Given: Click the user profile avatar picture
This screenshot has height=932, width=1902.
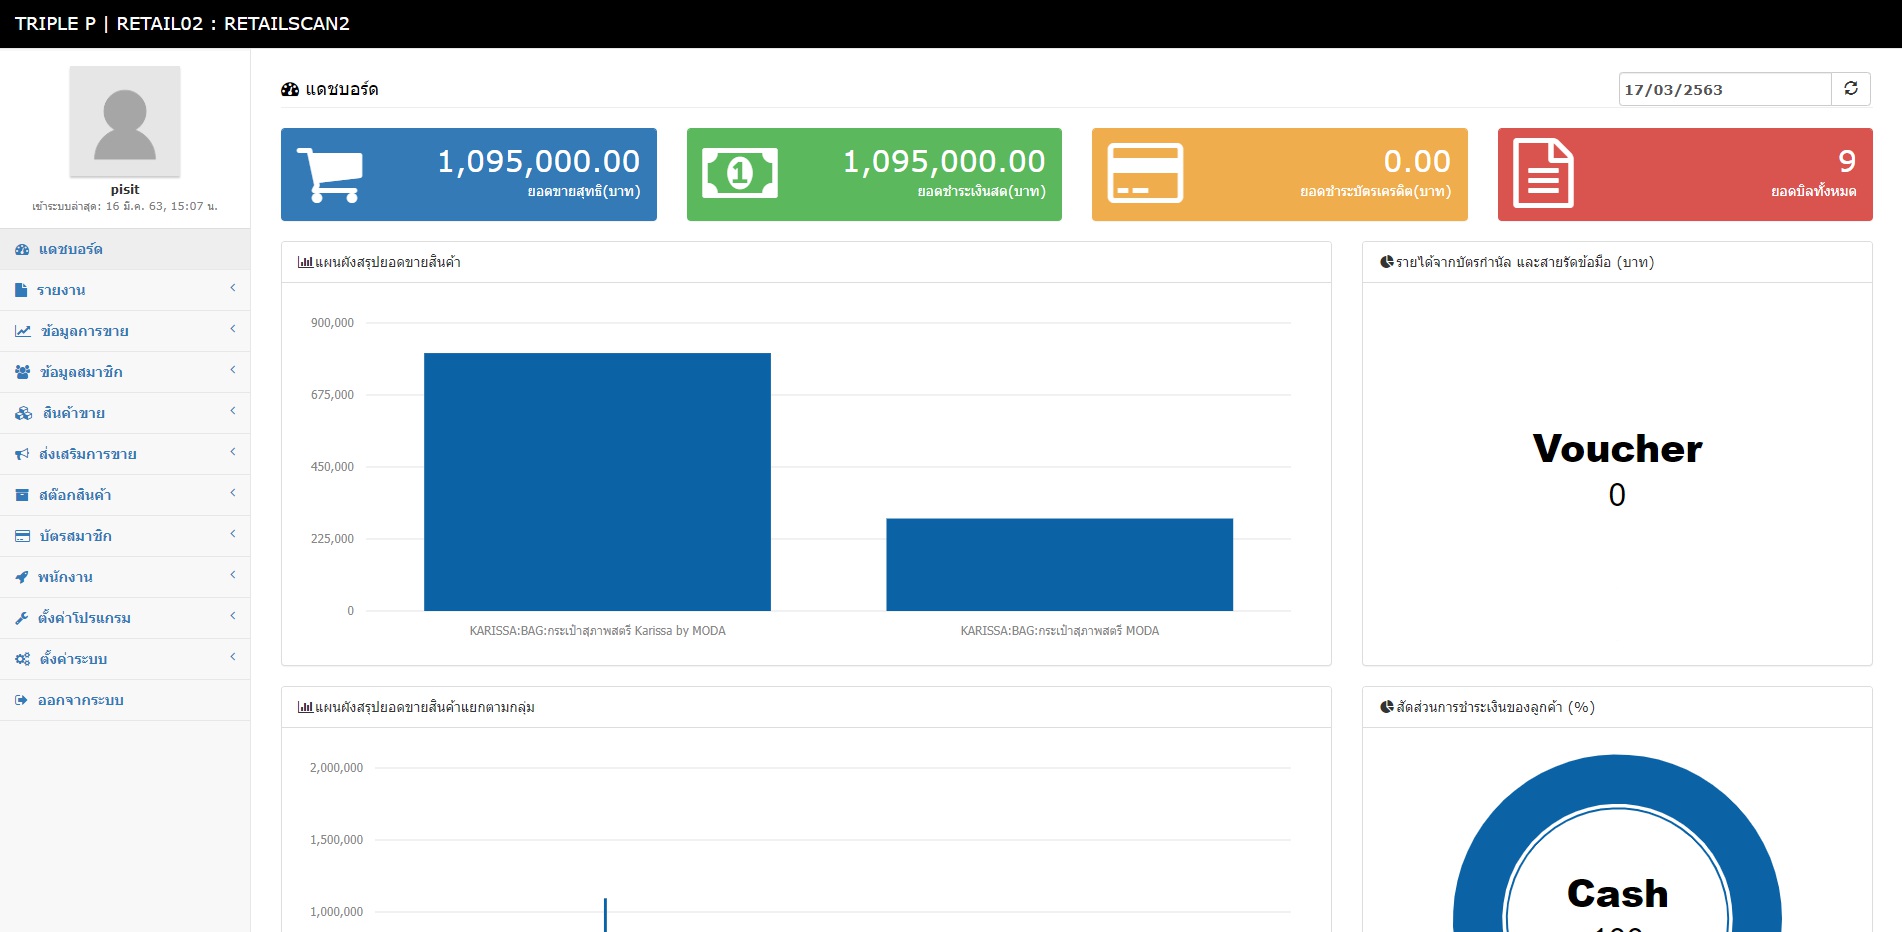Looking at the screenshot, I should click(125, 121).
